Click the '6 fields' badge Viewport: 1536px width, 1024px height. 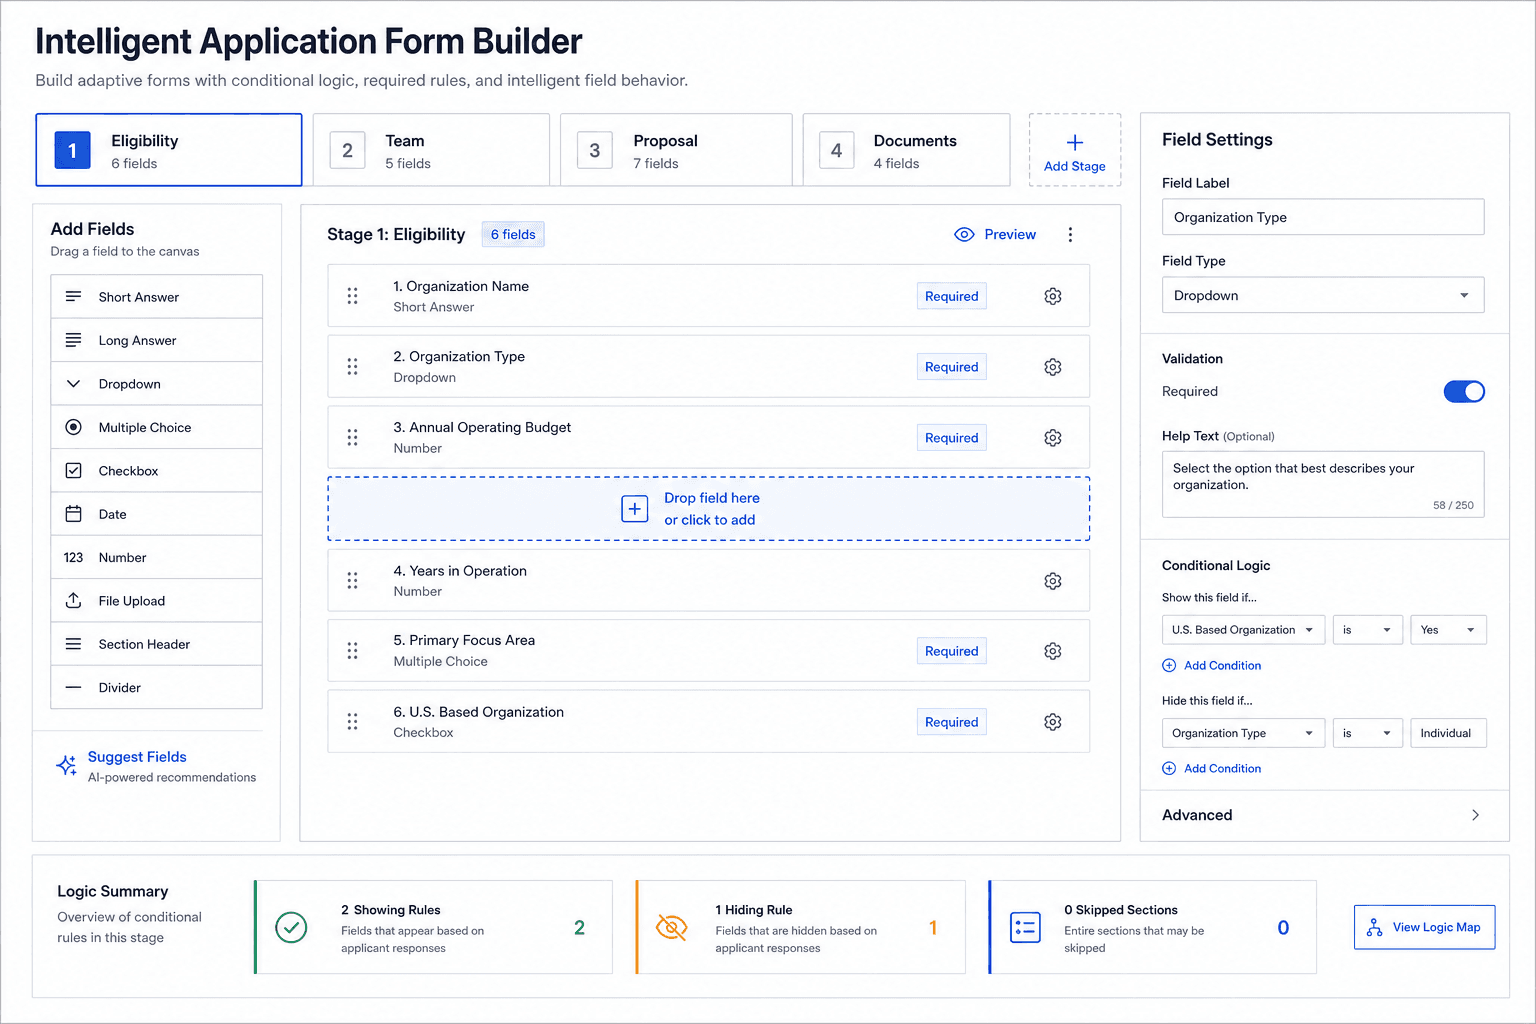[513, 234]
